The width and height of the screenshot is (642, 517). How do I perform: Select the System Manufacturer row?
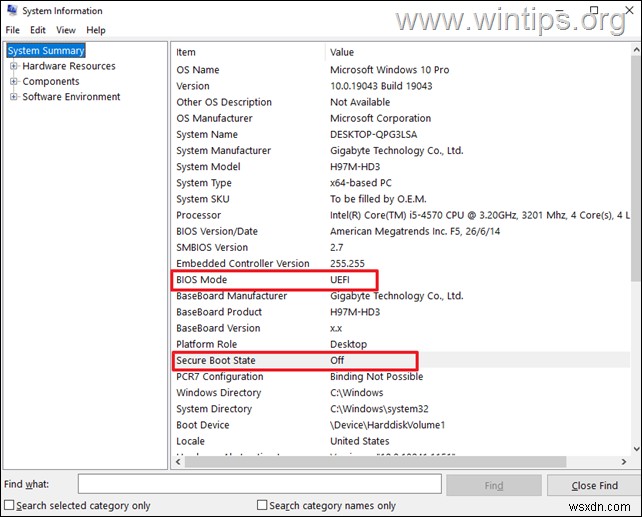click(401, 151)
